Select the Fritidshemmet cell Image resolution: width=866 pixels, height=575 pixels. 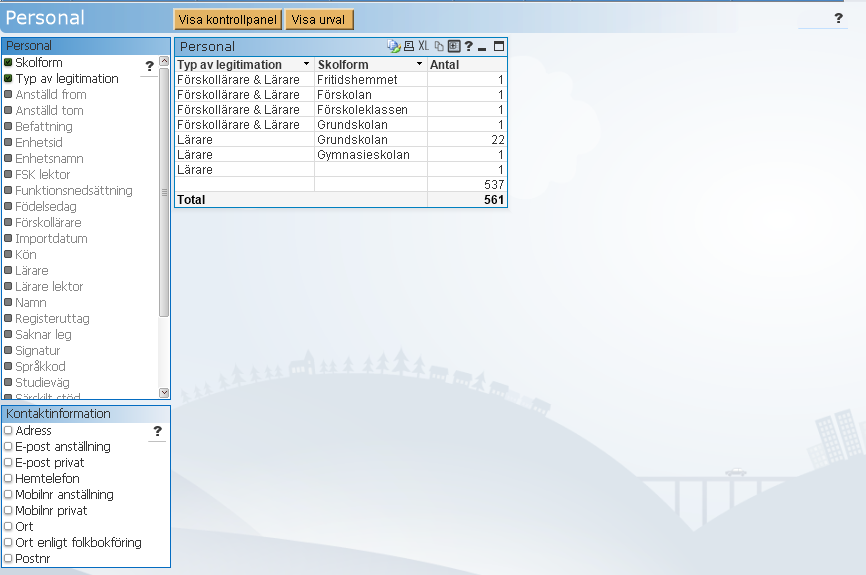click(371, 80)
